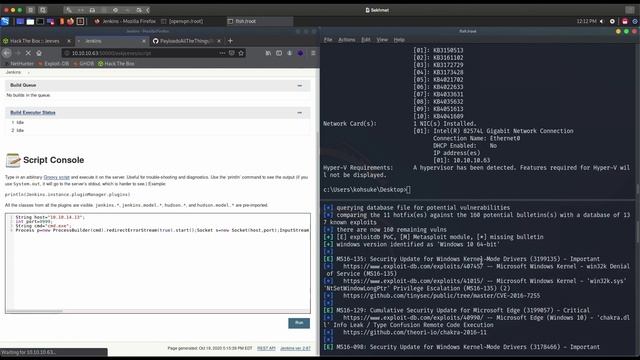The width and height of the screenshot is (640, 360).
Task: Click the 12:12 PM panel clock
Action: coord(586,21)
